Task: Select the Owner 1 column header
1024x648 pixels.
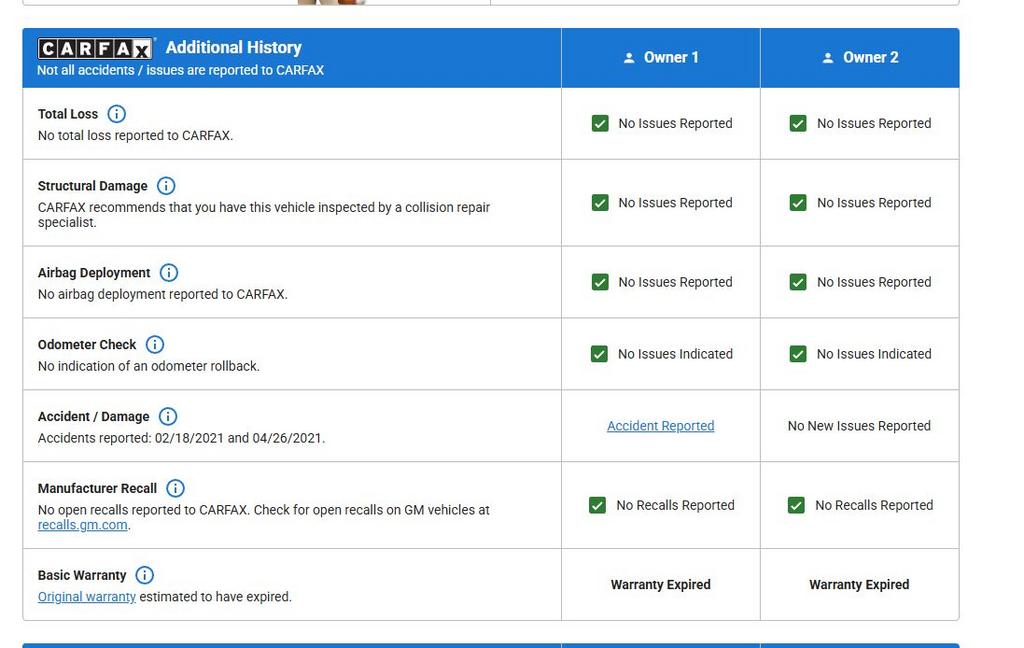Action: (x=661, y=57)
